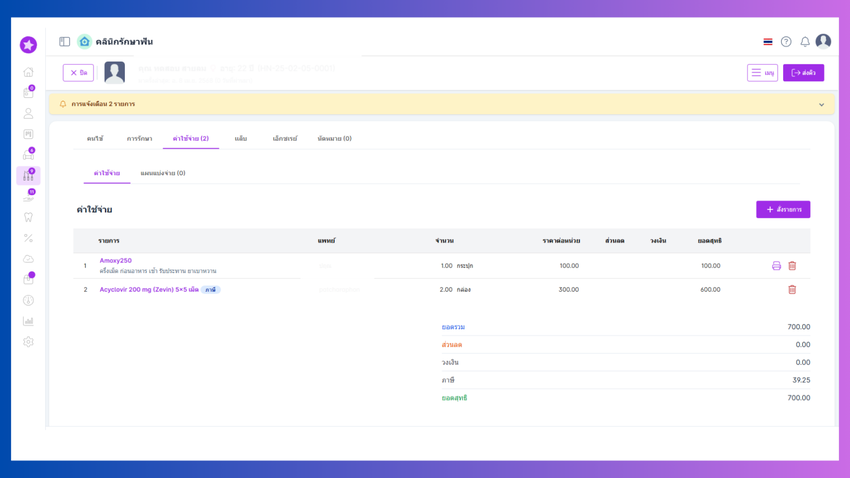The width and height of the screenshot is (850, 478).
Task: Open the notifications bell icon
Action: tap(805, 42)
